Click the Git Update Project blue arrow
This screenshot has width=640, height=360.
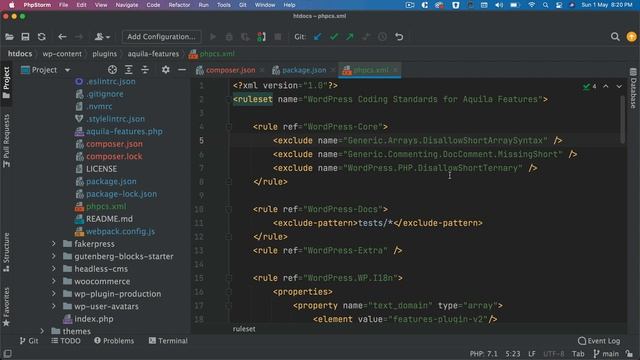(x=317, y=37)
